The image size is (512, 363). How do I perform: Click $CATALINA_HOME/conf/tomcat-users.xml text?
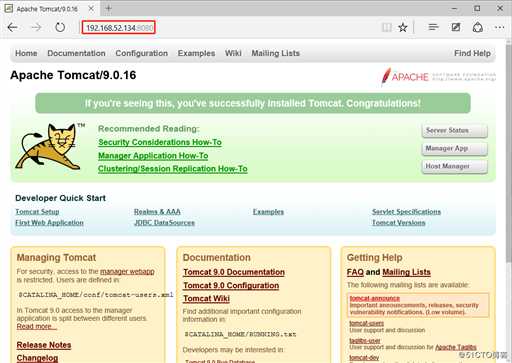coord(96,295)
